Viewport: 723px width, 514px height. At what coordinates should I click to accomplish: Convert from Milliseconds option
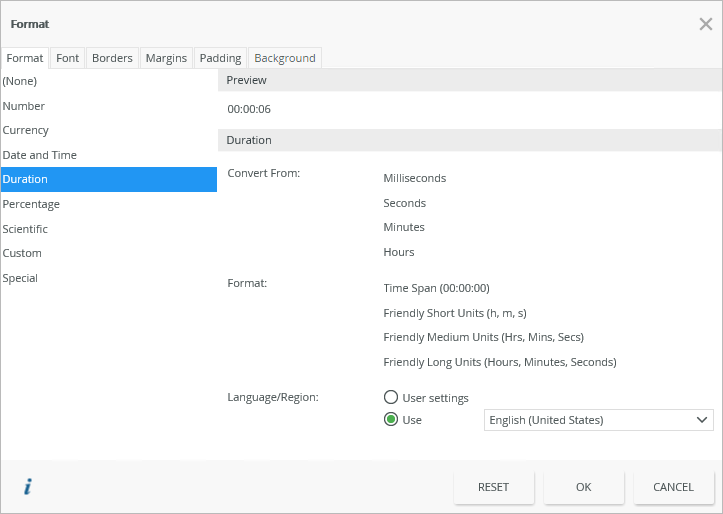415,178
